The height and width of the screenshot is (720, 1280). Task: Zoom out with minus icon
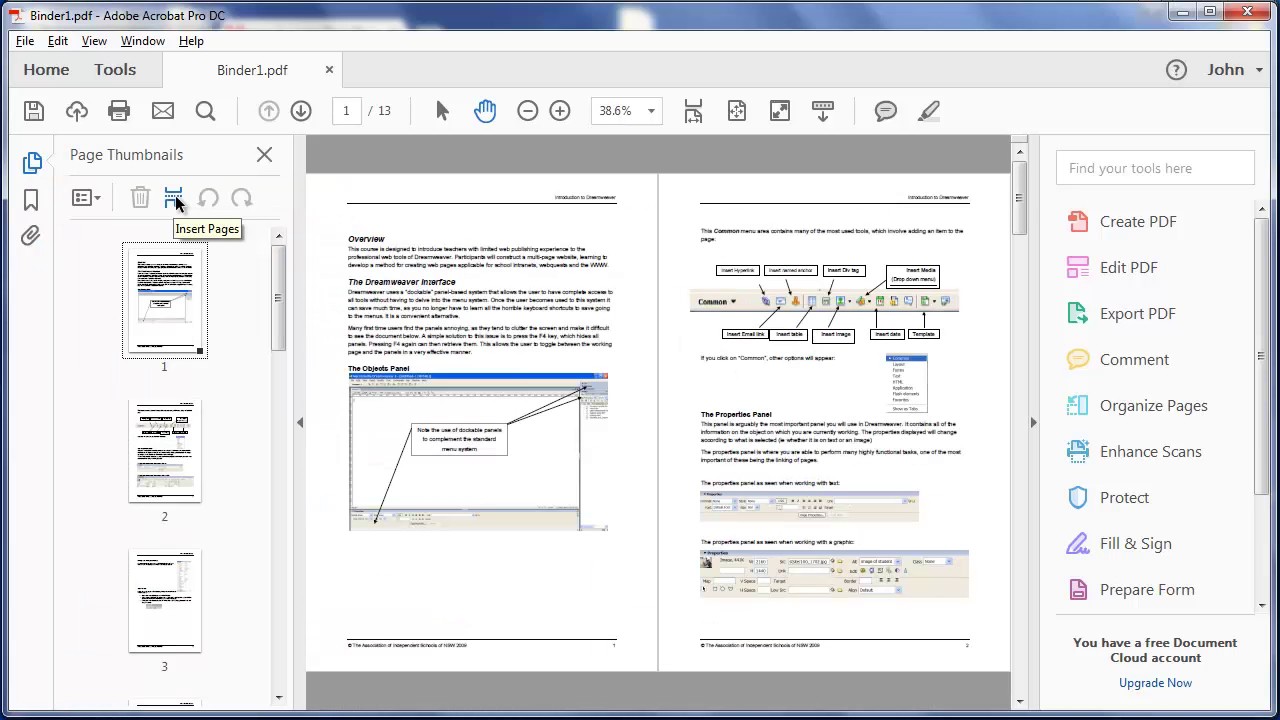[528, 111]
